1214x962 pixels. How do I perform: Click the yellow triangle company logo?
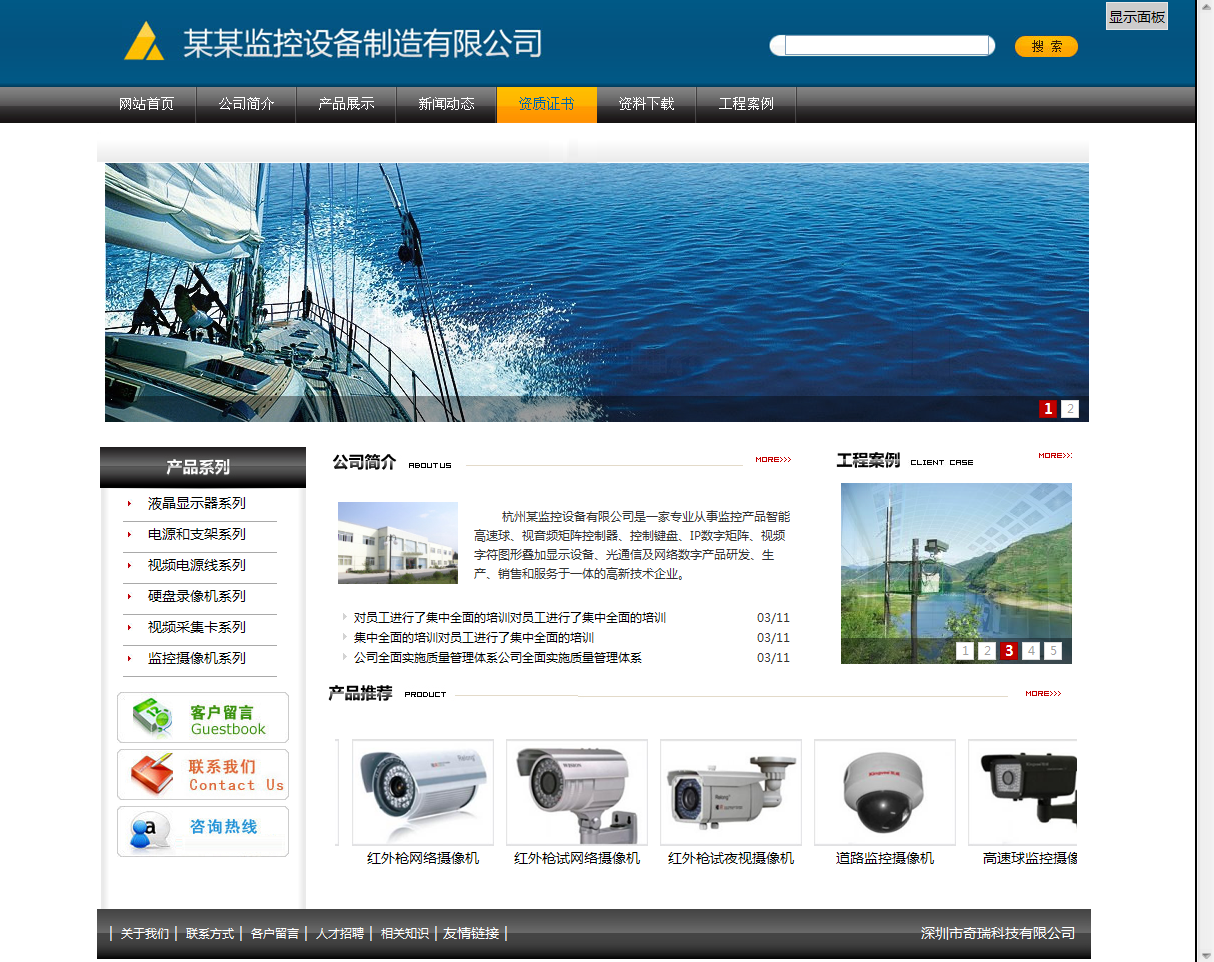tap(144, 42)
